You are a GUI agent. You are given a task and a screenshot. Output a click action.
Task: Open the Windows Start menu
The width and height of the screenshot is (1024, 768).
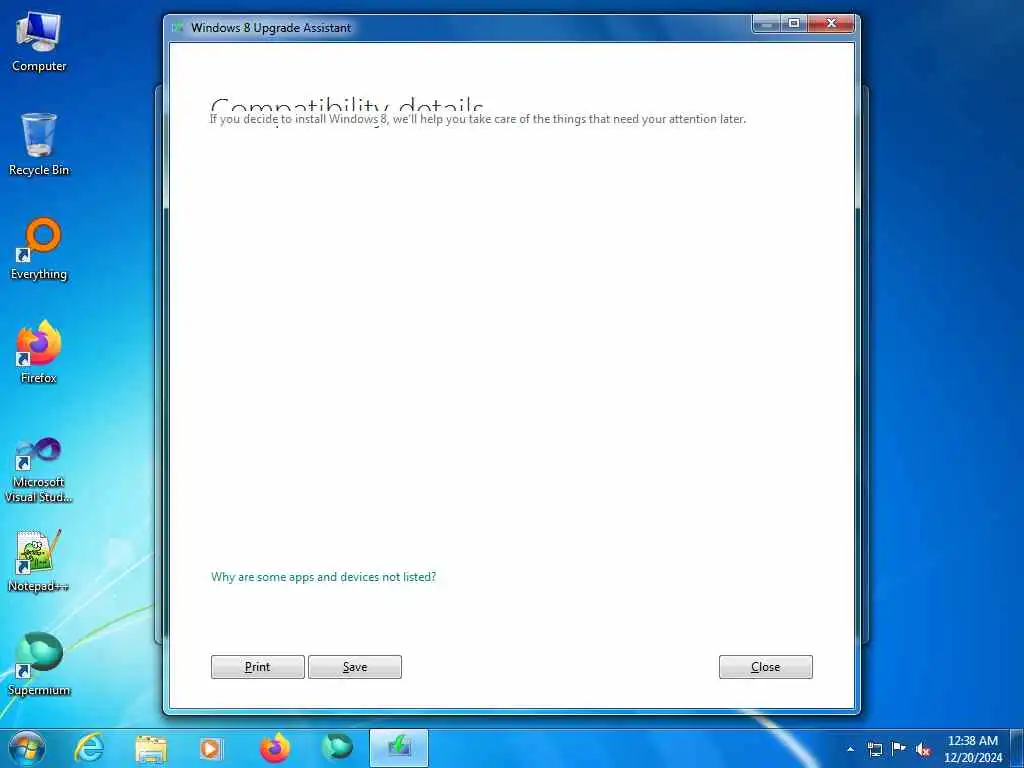click(x=27, y=748)
